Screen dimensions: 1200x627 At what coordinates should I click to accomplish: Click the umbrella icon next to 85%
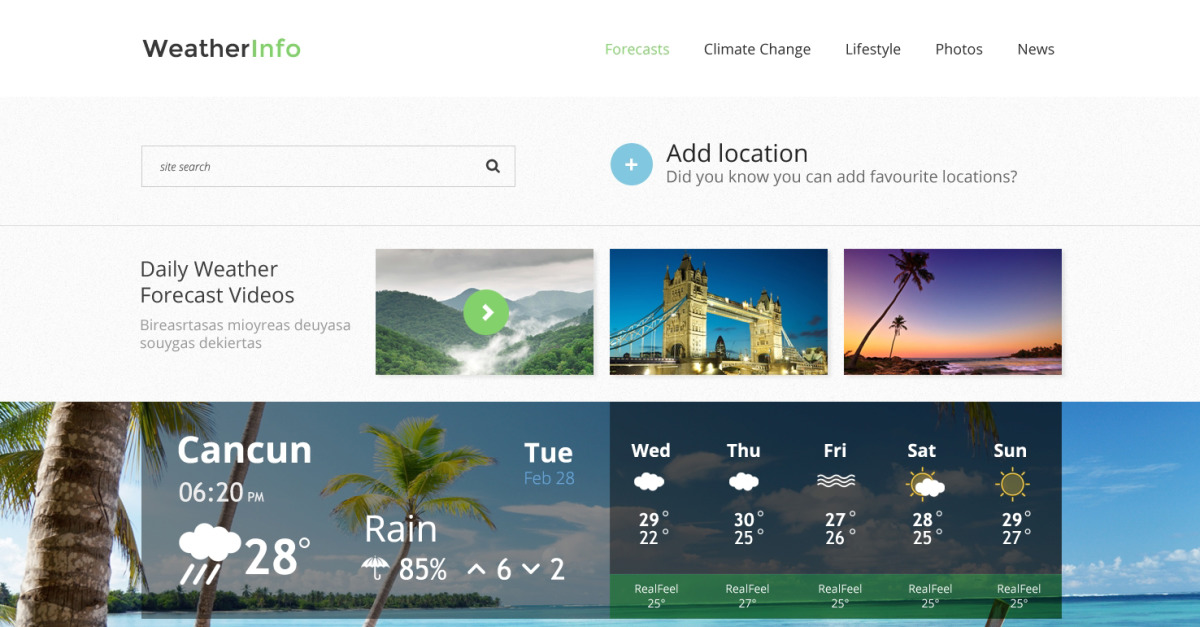(376, 569)
